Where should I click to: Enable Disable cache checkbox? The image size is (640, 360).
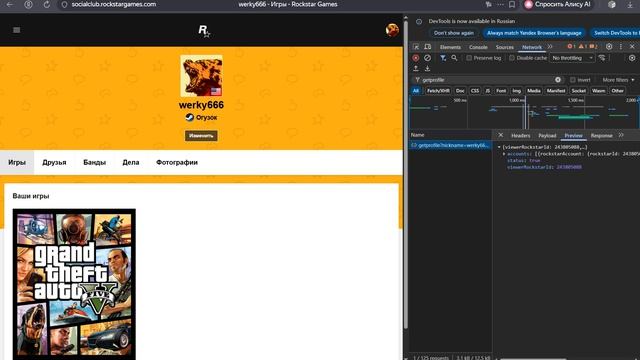511,58
